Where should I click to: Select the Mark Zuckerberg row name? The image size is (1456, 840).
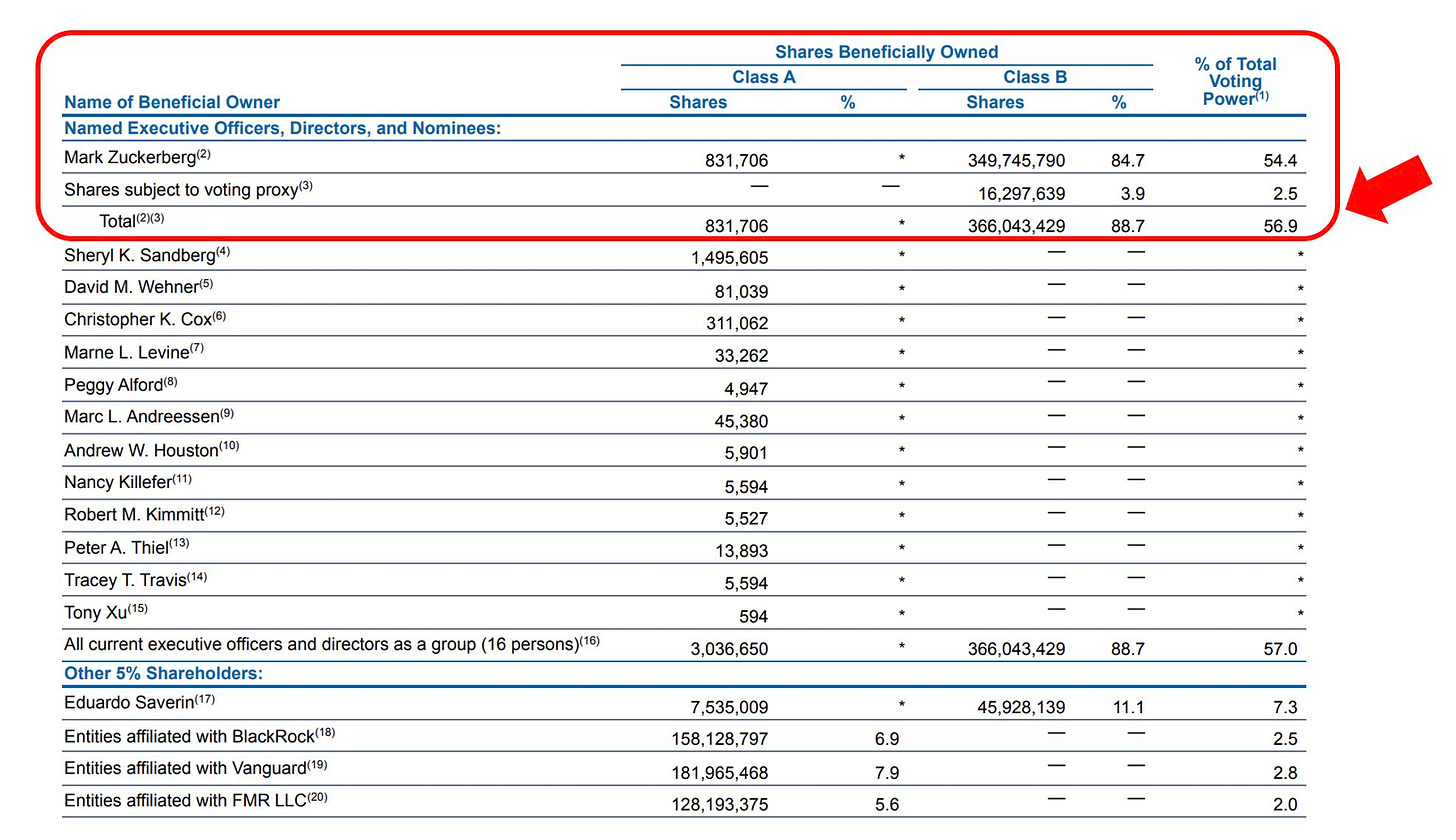pos(138,158)
